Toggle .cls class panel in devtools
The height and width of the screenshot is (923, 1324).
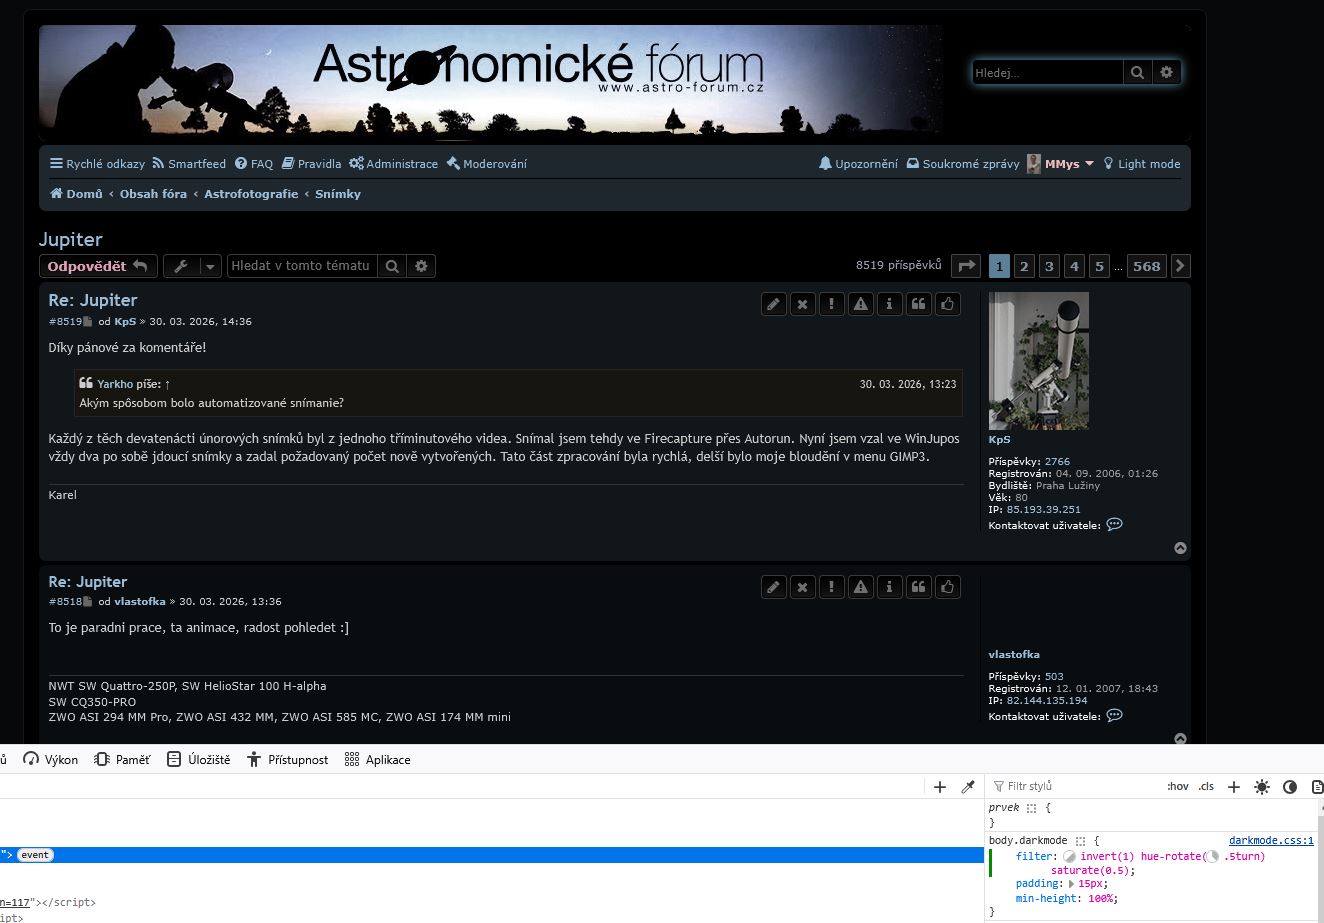point(1206,787)
